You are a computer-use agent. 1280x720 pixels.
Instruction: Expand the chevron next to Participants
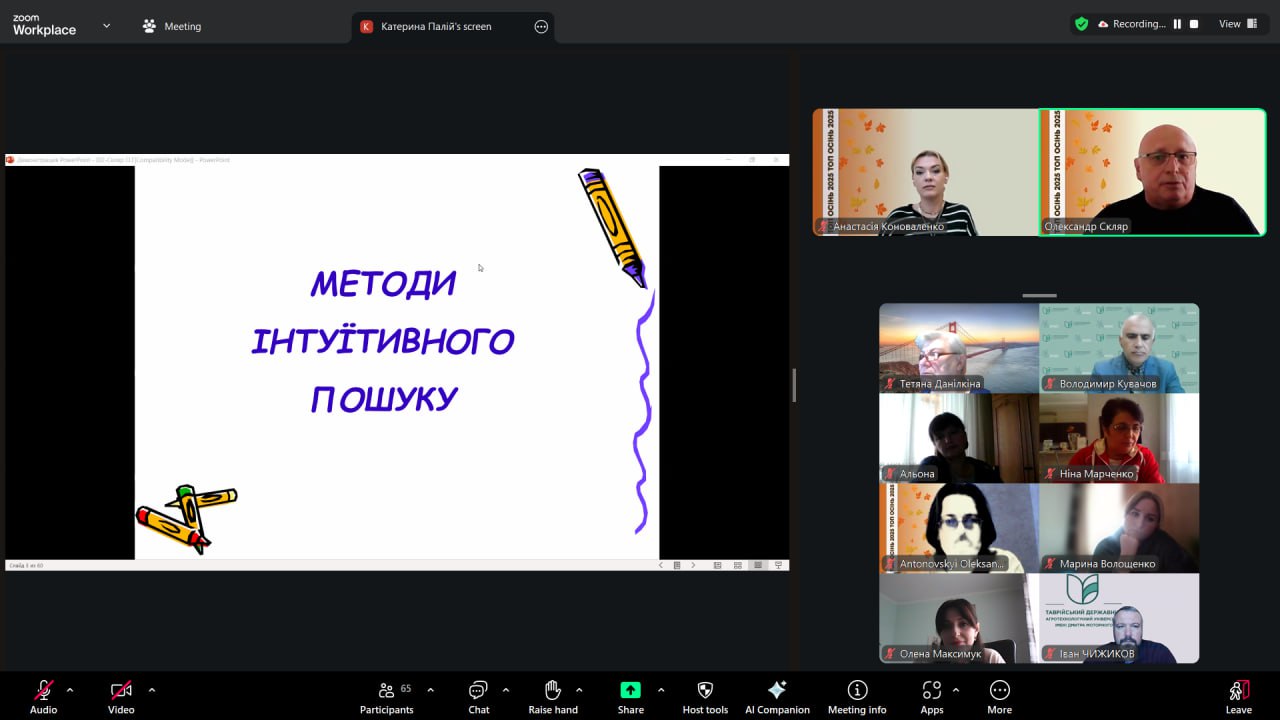[430, 690]
